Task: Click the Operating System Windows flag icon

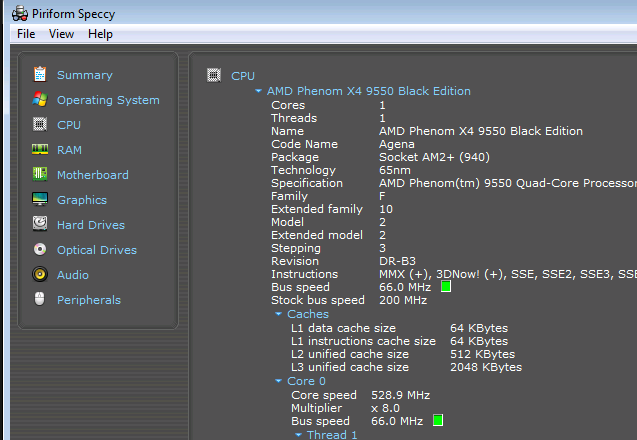Action: (40, 99)
